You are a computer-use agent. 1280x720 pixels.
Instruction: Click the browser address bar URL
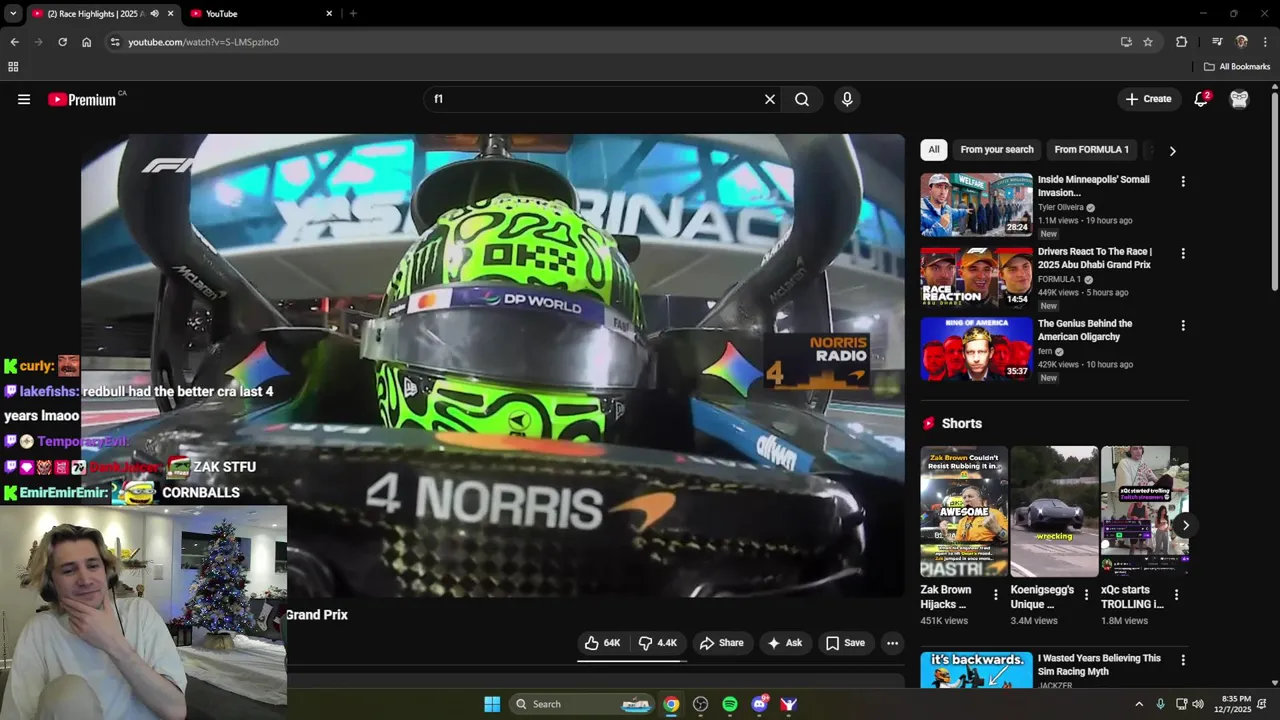tap(203, 42)
